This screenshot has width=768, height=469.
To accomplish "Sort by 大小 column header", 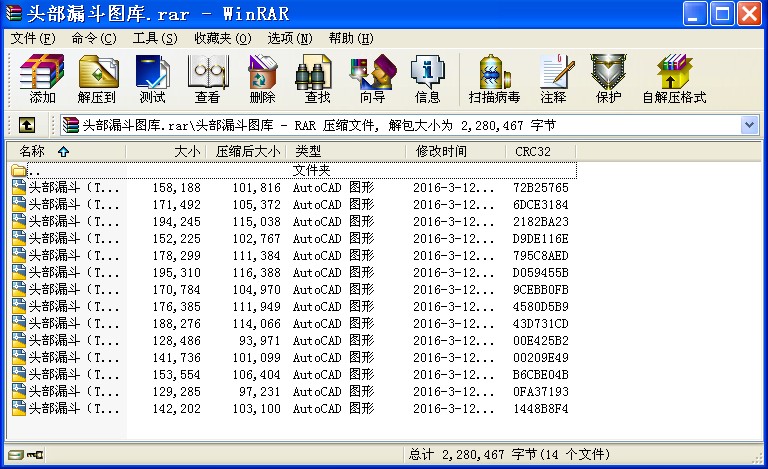I will pos(166,151).
